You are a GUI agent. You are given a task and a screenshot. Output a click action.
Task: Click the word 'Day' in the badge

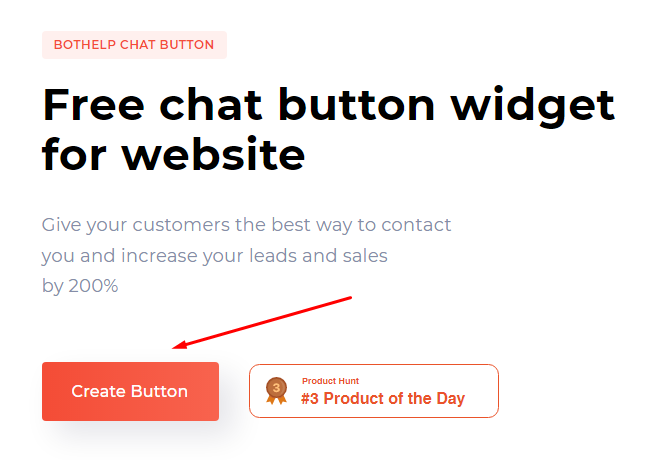pos(450,399)
